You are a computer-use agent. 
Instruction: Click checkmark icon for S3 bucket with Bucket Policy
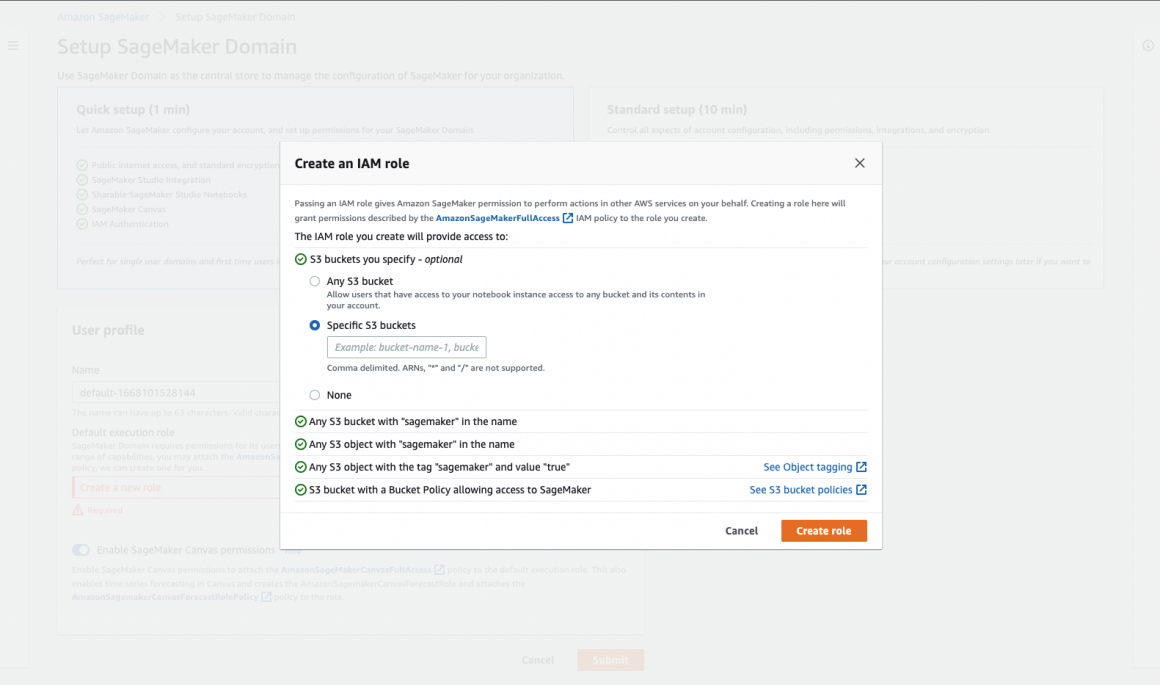pyautogui.click(x=301, y=490)
